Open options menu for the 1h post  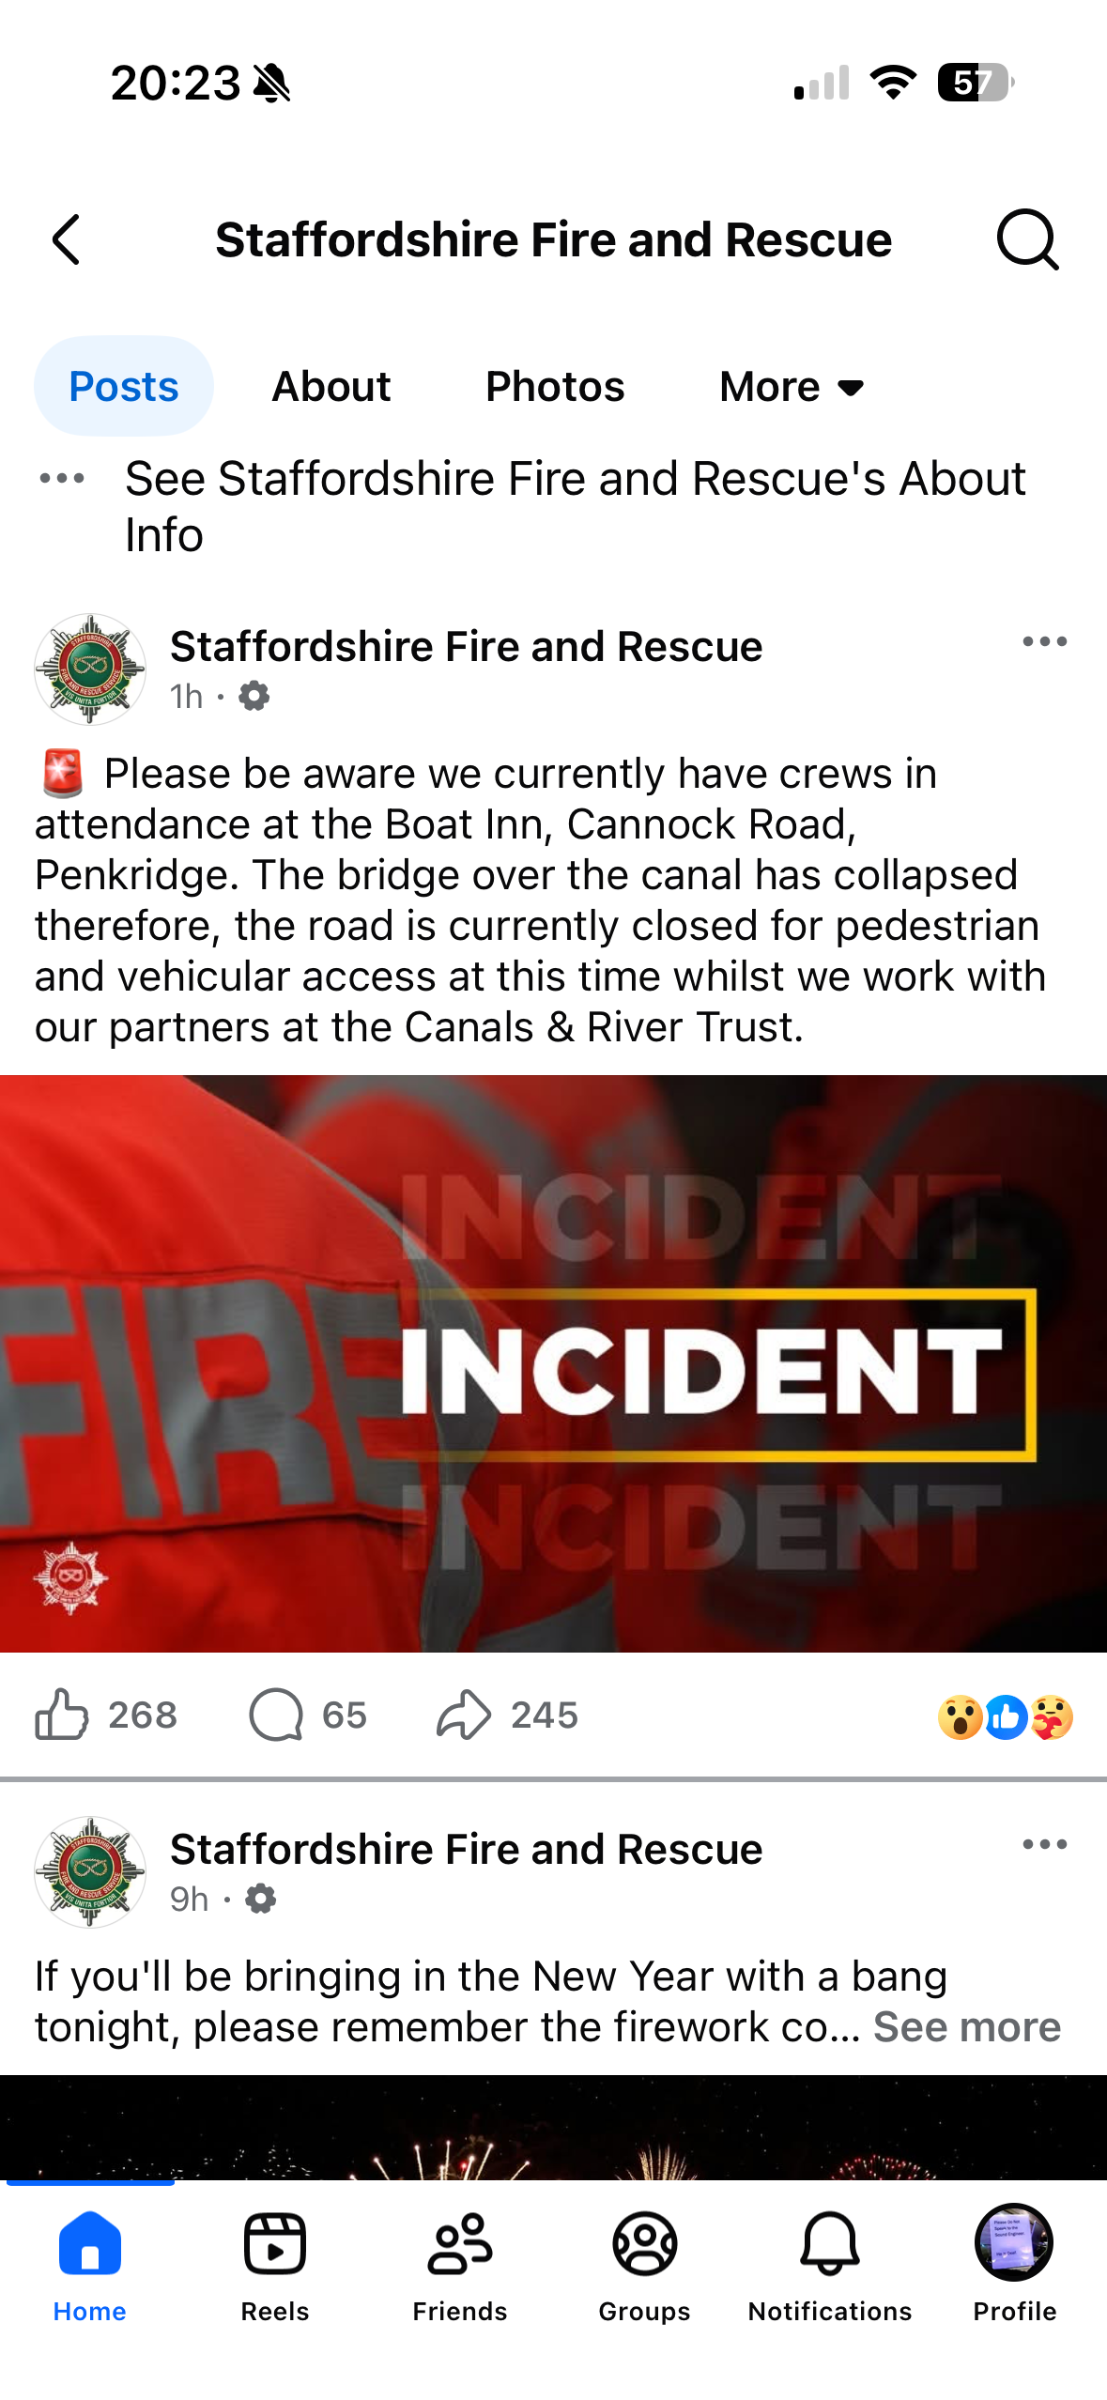[x=1045, y=641]
